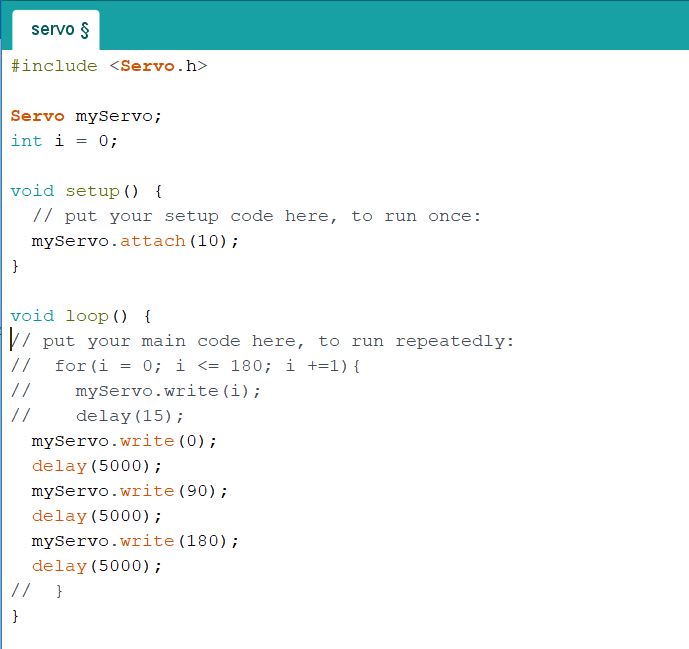The width and height of the screenshot is (689, 649).
Task: Click the 'myServo.write(90);' line
Action: tap(130, 491)
